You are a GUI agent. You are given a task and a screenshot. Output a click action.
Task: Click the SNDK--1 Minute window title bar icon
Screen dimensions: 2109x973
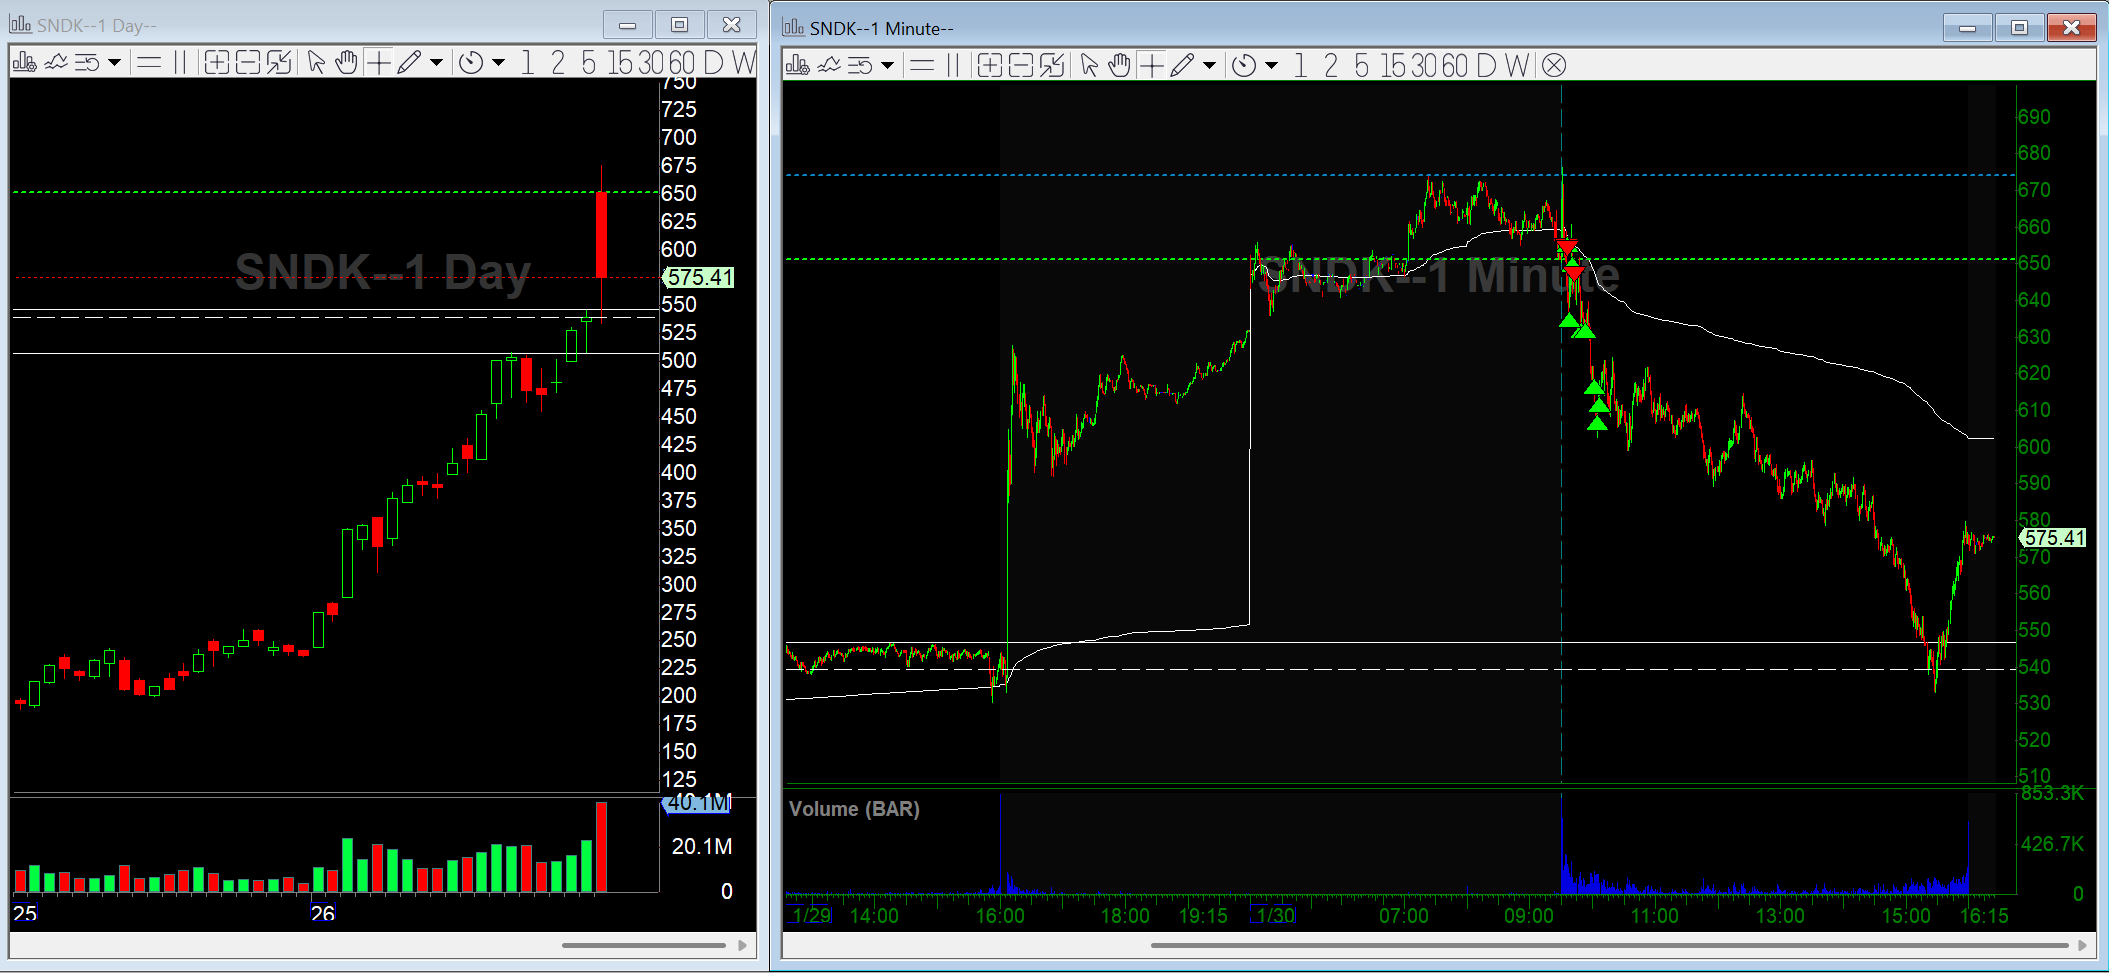(x=793, y=27)
